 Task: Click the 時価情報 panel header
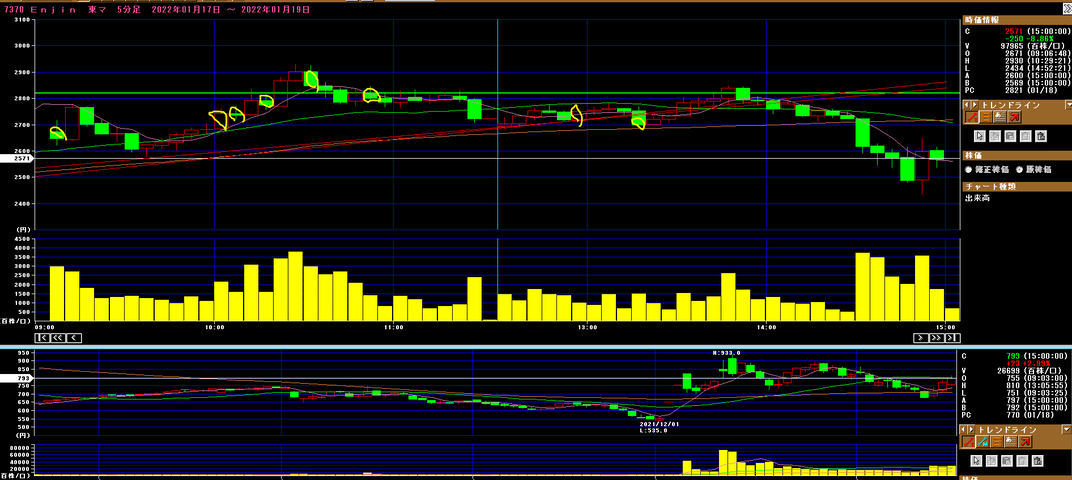(x=1017, y=19)
